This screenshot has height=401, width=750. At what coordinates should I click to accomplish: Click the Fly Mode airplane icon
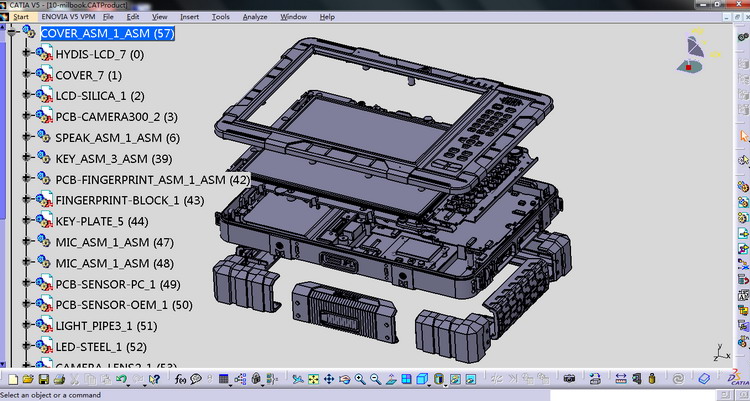pyautogui.click(x=298, y=379)
